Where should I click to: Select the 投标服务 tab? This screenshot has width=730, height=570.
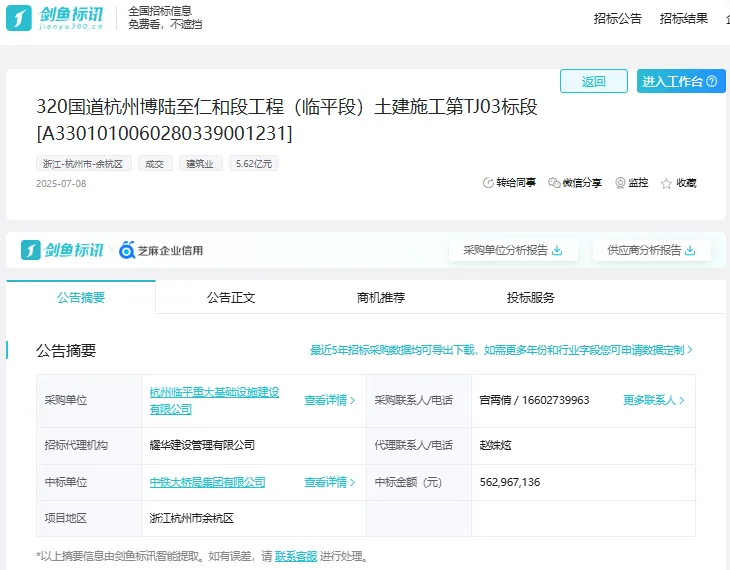click(x=531, y=297)
